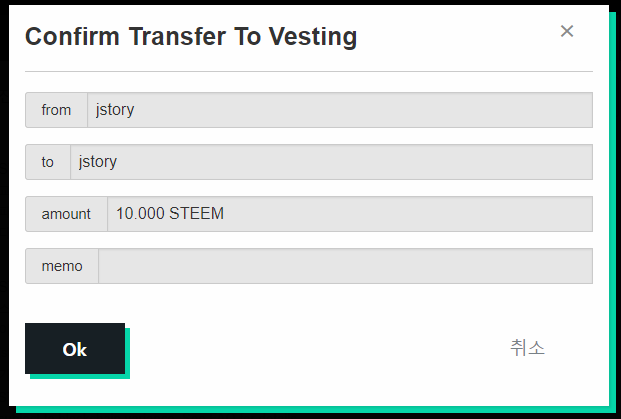Click inside the empty memo field
621x419 pixels.
345,266
